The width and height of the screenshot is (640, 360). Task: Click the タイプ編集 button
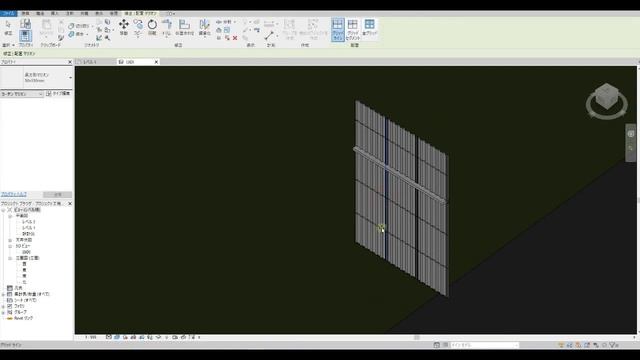[58, 93]
